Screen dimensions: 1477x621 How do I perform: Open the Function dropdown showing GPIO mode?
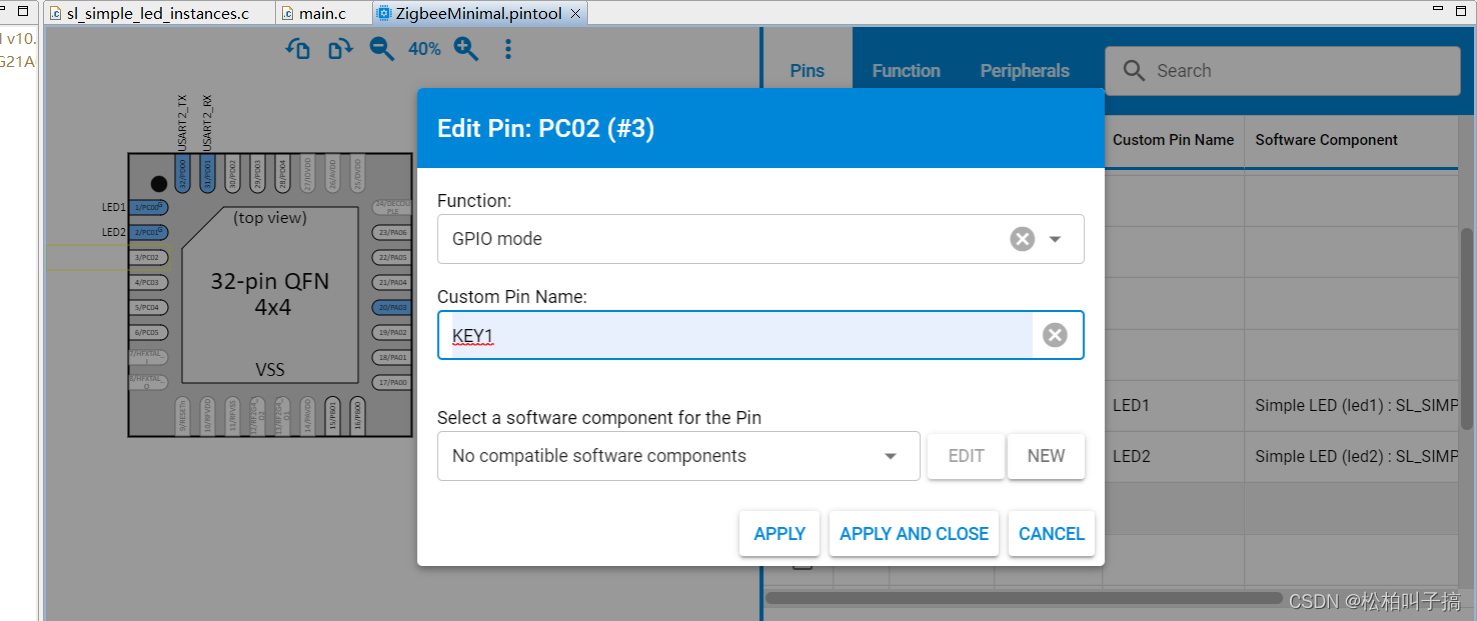click(x=1055, y=239)
